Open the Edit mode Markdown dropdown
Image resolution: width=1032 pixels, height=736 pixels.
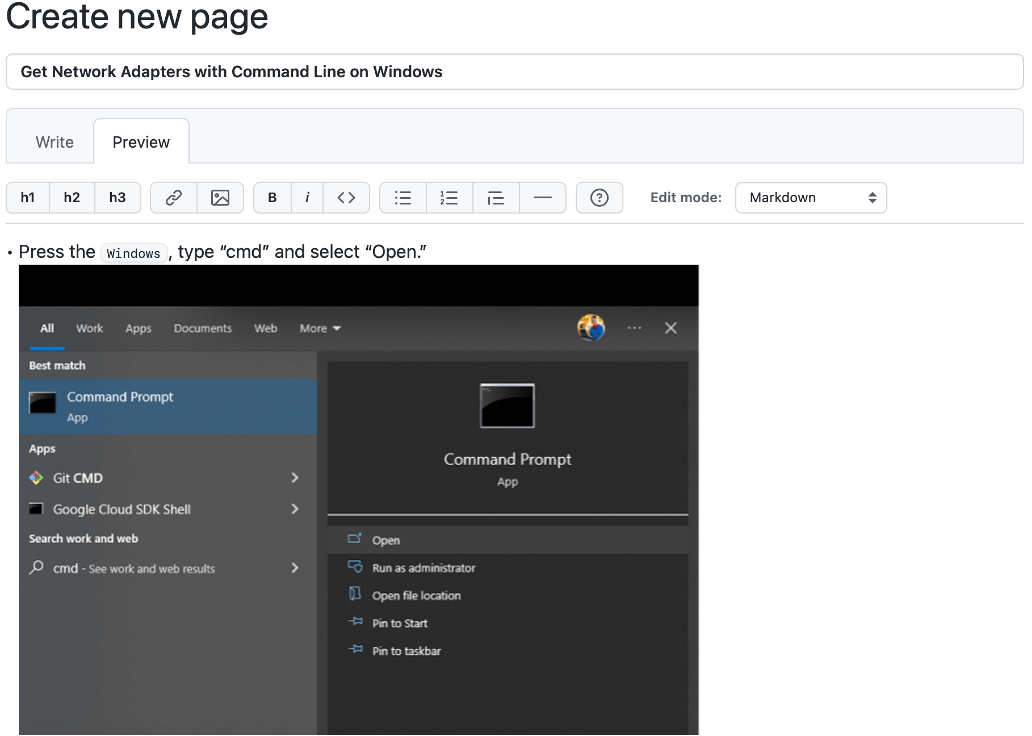(811, 197)
